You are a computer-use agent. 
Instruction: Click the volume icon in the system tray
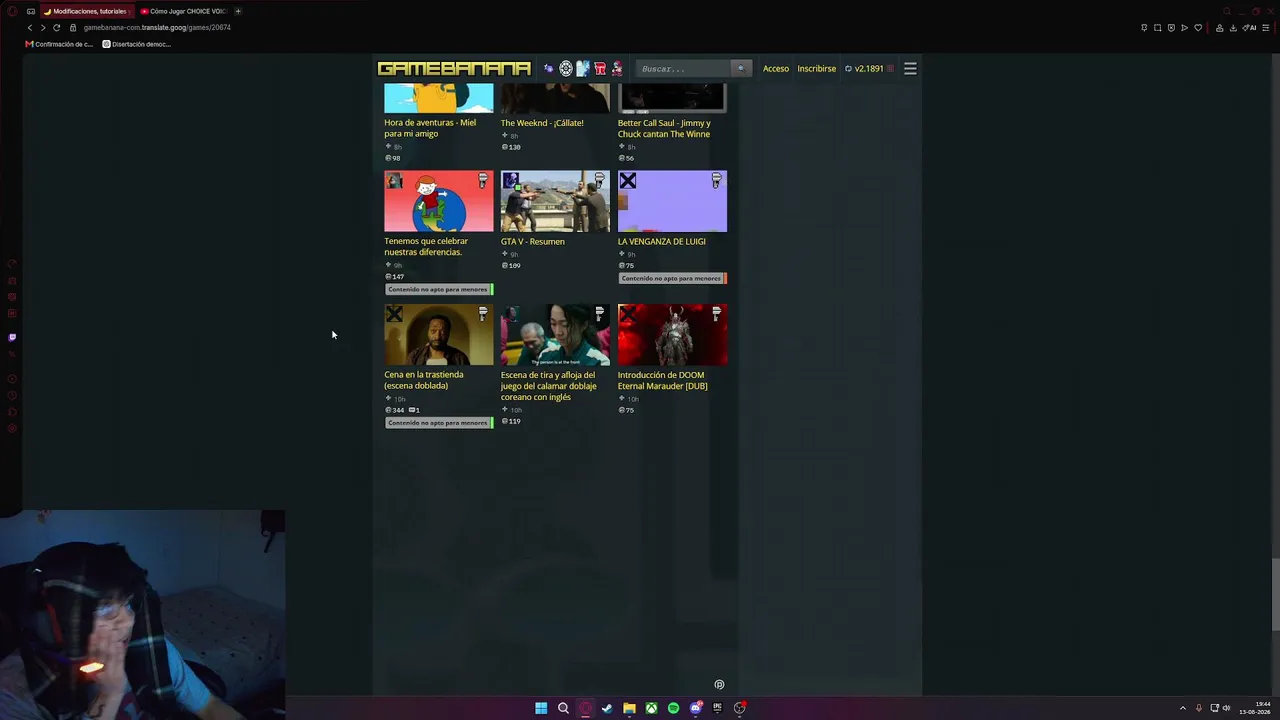click(x=1227, y=708)
